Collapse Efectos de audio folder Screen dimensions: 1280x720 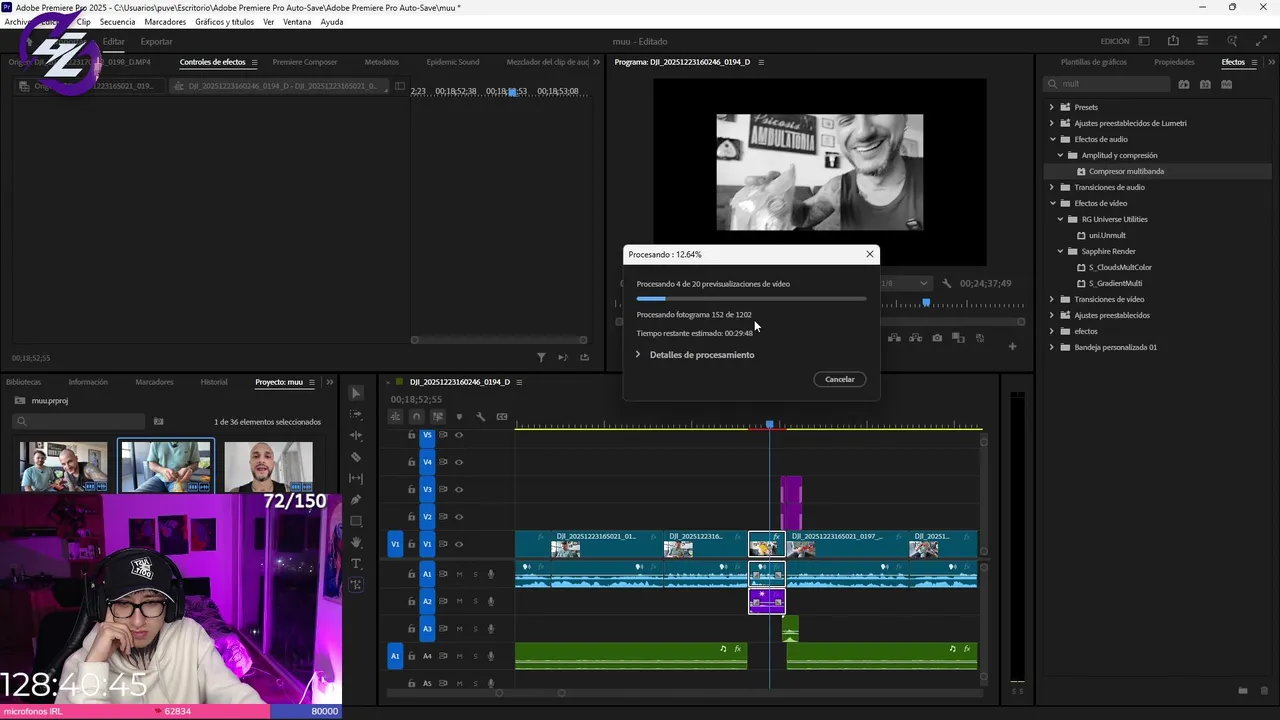1051,139
